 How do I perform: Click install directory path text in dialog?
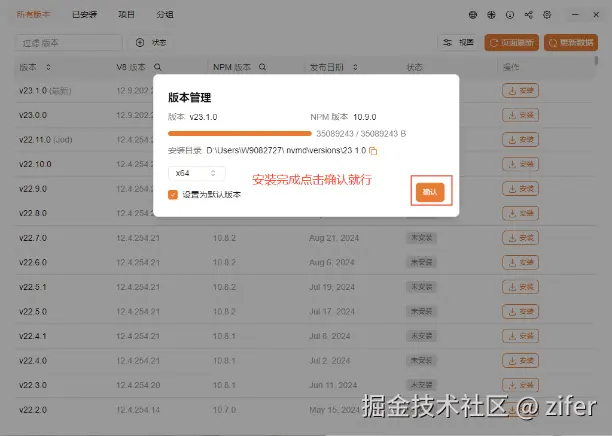(286, 151)
